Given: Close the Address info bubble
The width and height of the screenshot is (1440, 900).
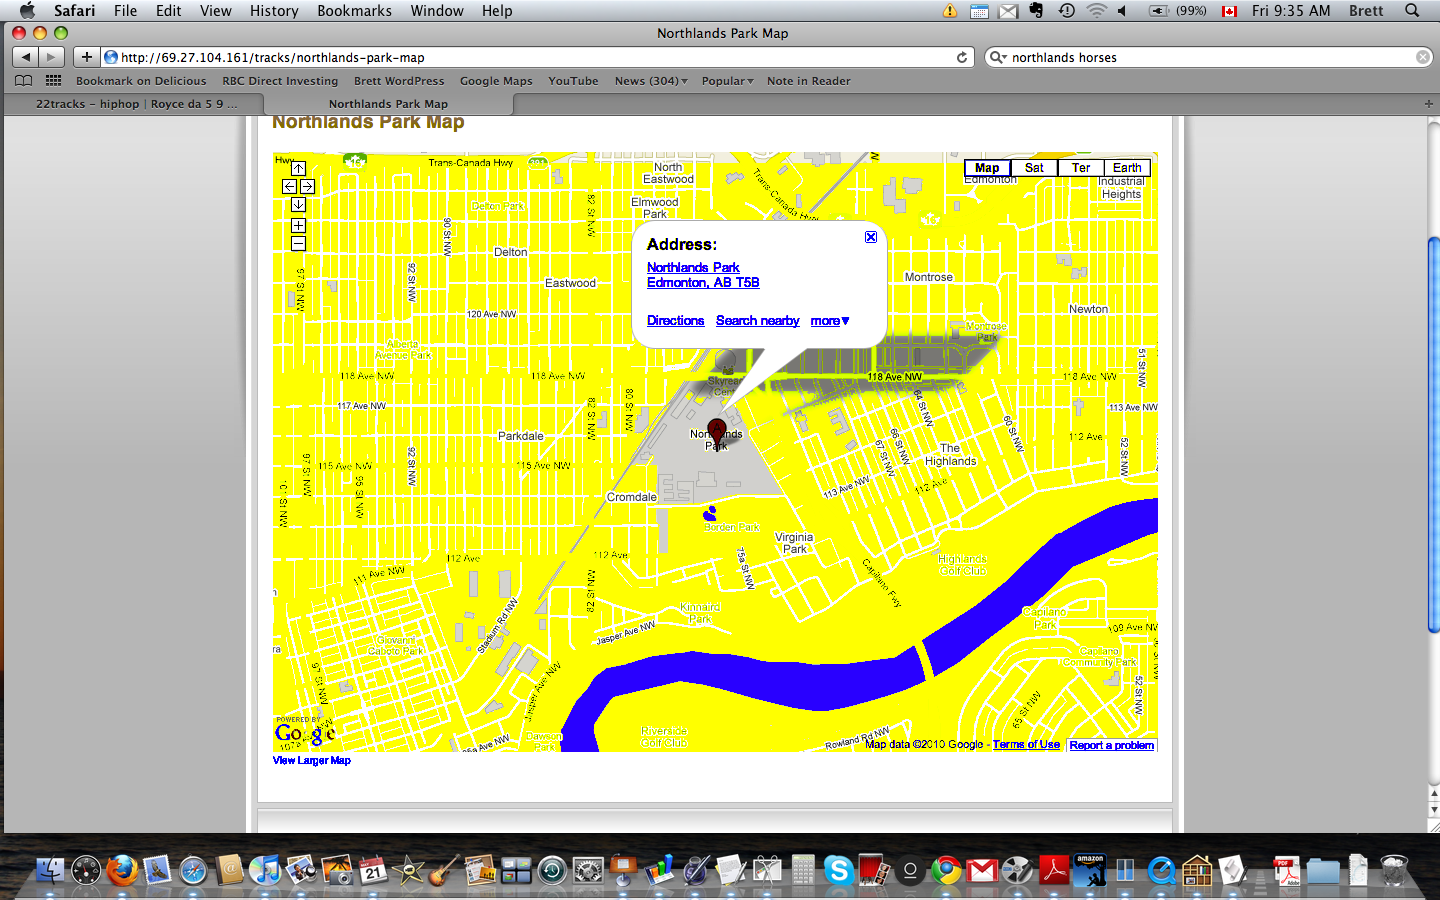Looking at the screenshot, I should (871, 237).
